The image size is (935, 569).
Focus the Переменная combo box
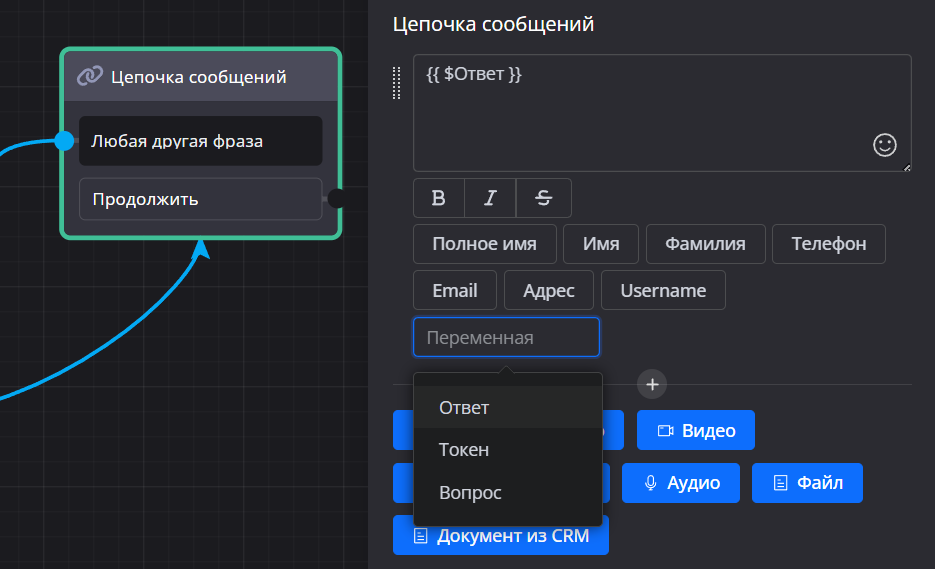[506, 338]
